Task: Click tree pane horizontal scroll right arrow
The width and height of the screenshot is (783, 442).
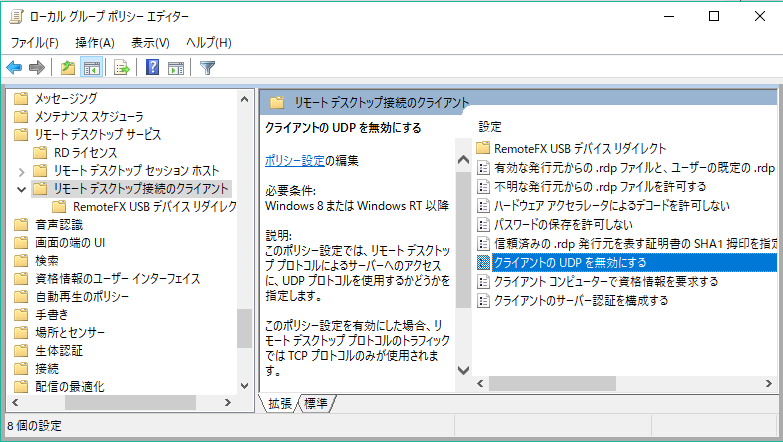Action: [x=228, y=403]
